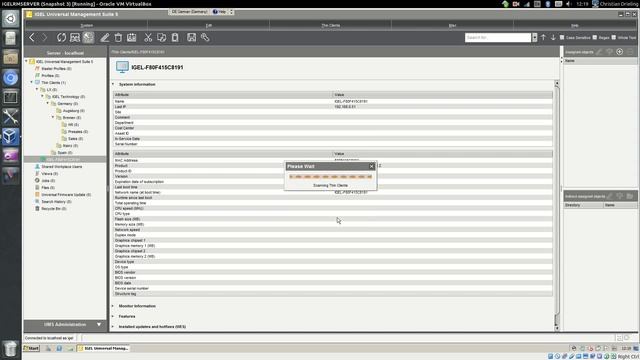Open the Edit menu

click(209, 25)
